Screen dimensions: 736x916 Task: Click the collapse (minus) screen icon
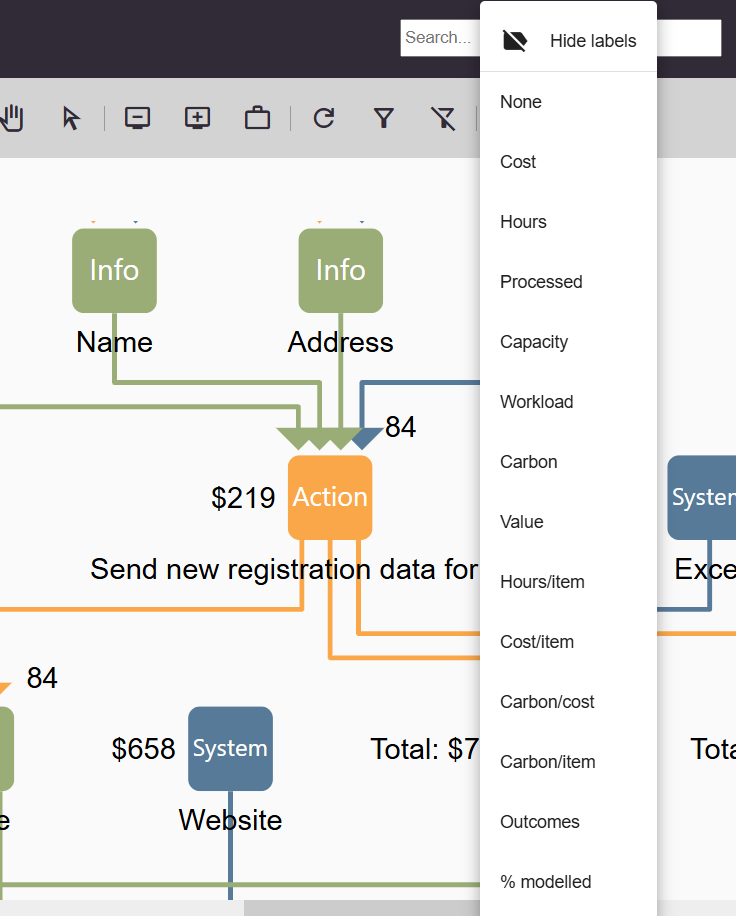(x=137, y=118)
